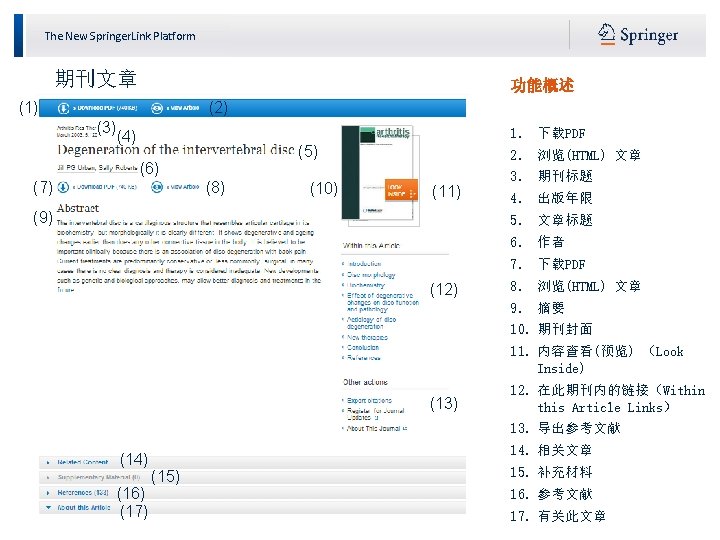The image size is (720, 540).
Task: Click journal name Arthritis Res Ther
Action: 76,128
